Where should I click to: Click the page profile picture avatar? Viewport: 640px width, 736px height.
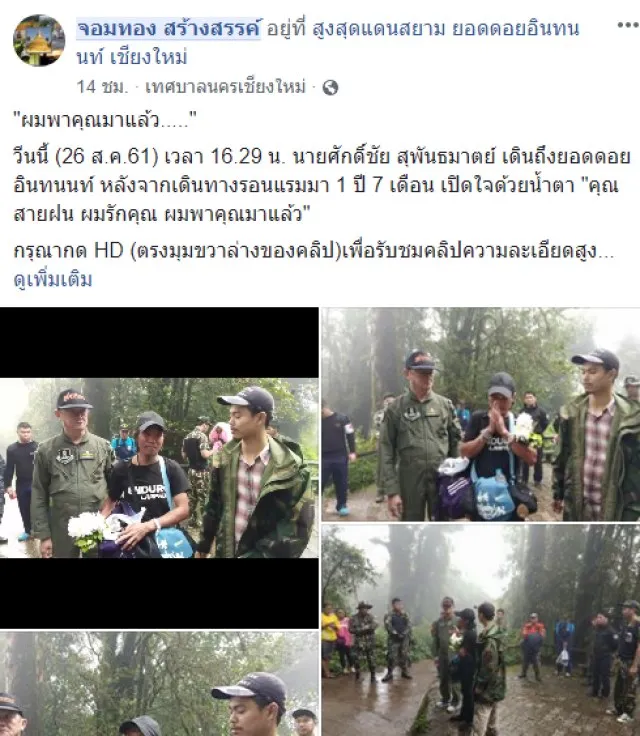39,40
